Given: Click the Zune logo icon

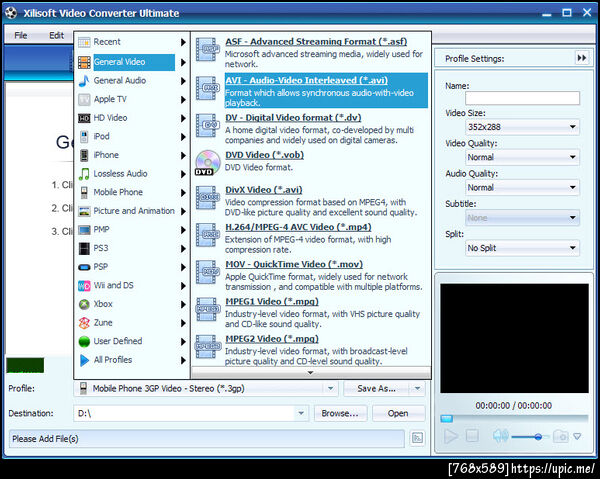Looking at the screenshot, I should click(84, 323).
